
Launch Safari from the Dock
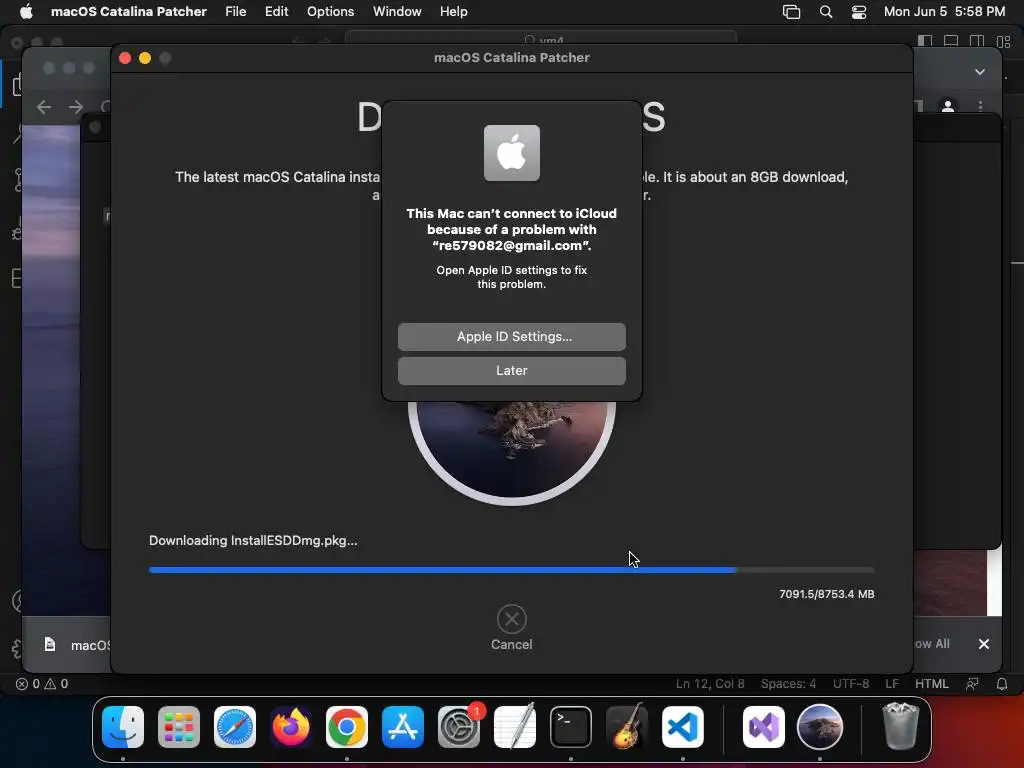click(x=235, y=727)
